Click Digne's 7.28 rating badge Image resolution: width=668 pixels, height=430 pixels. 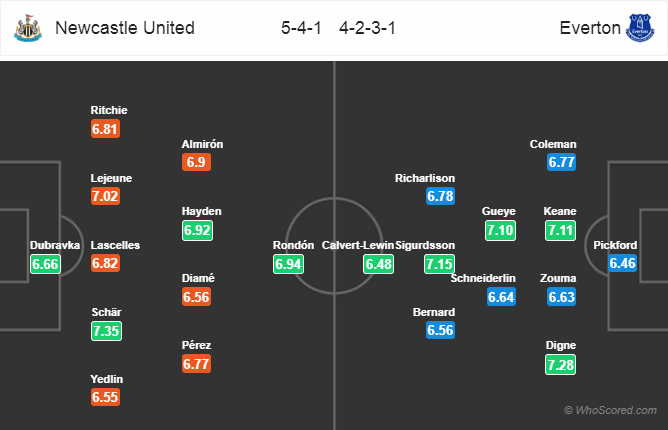click(560, 364)
